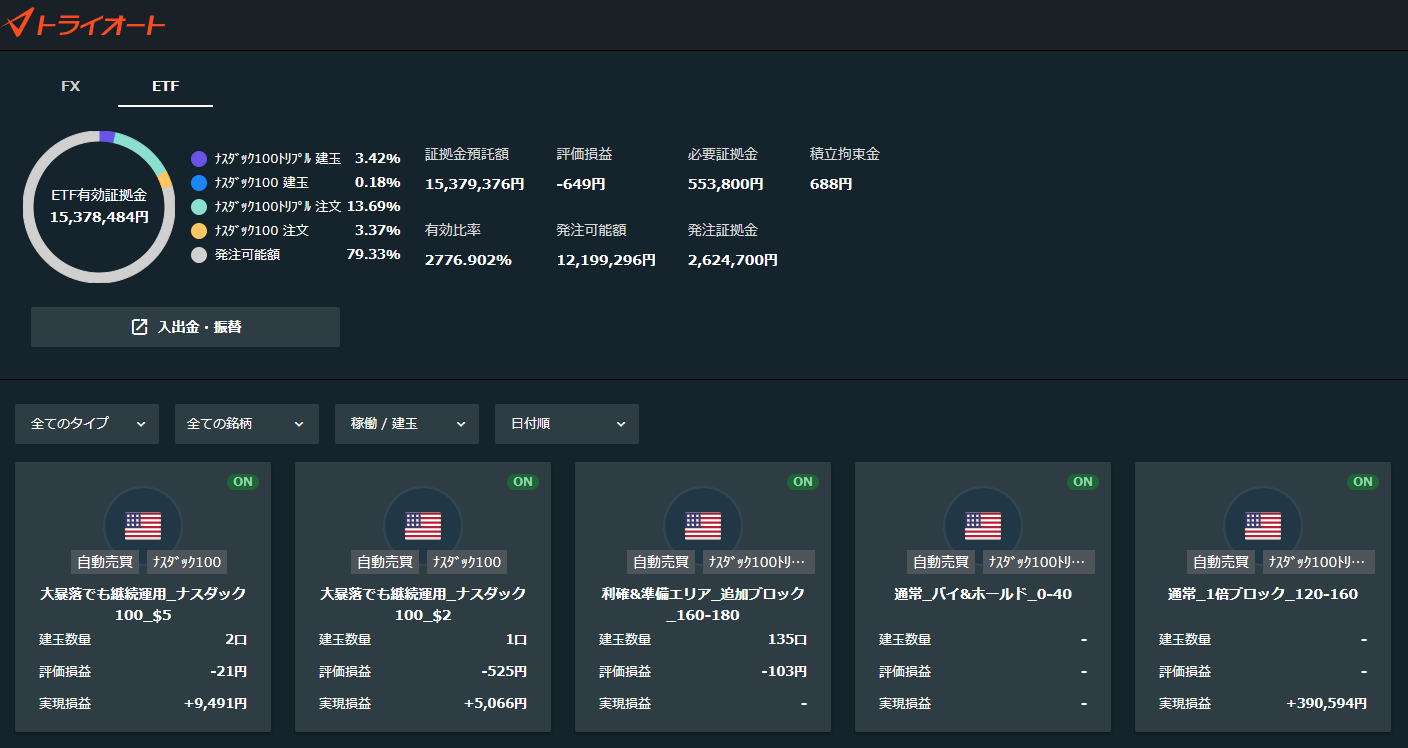Screen dimensions: 1408x748
Task: Click the トライオート logo
Action: click(84, 22)
